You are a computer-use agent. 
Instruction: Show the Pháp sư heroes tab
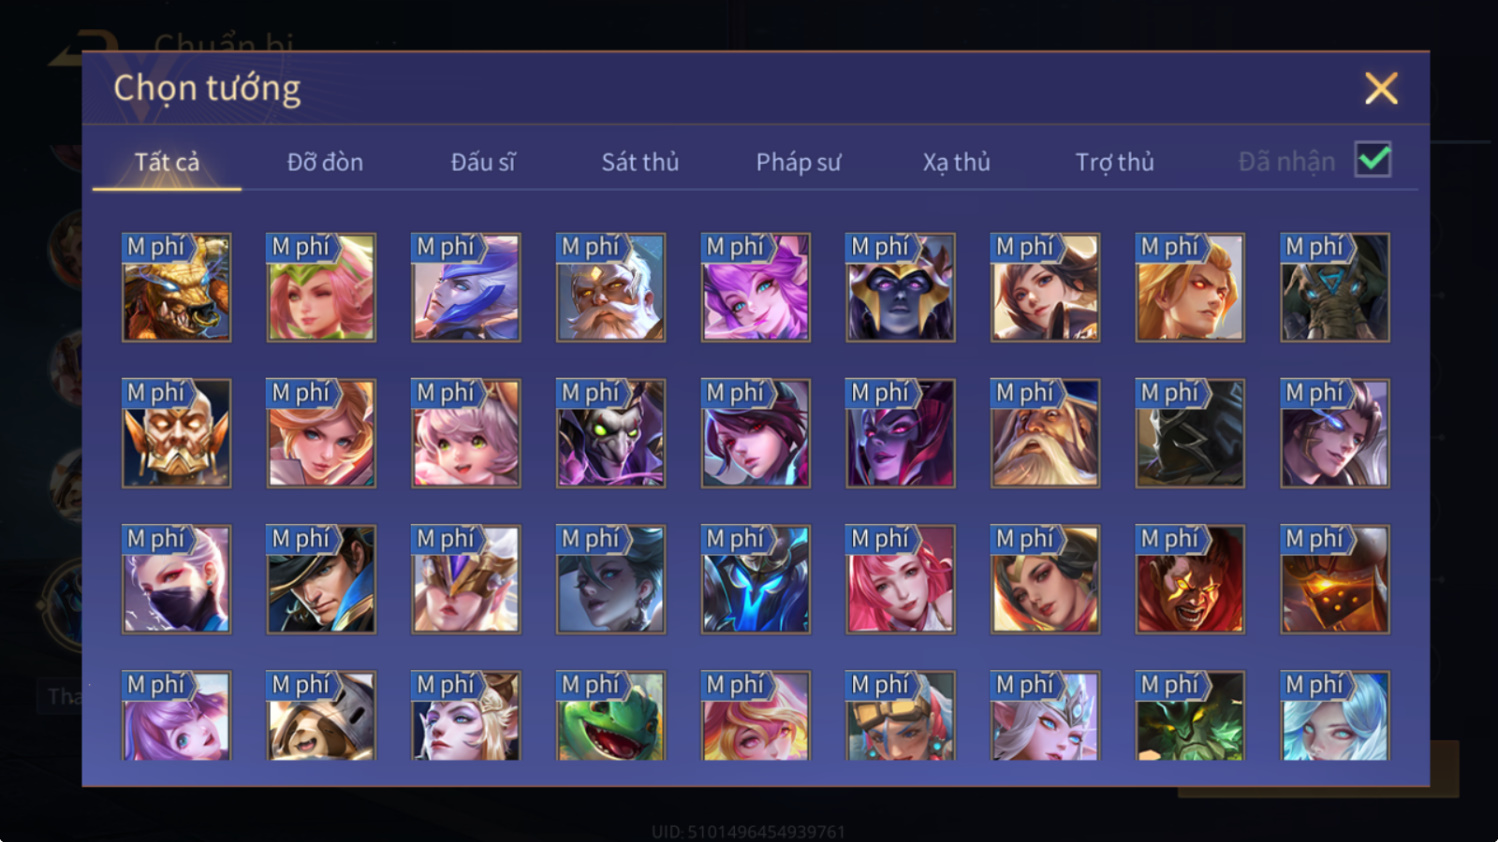pyautogui.click(x=798, y=162)
